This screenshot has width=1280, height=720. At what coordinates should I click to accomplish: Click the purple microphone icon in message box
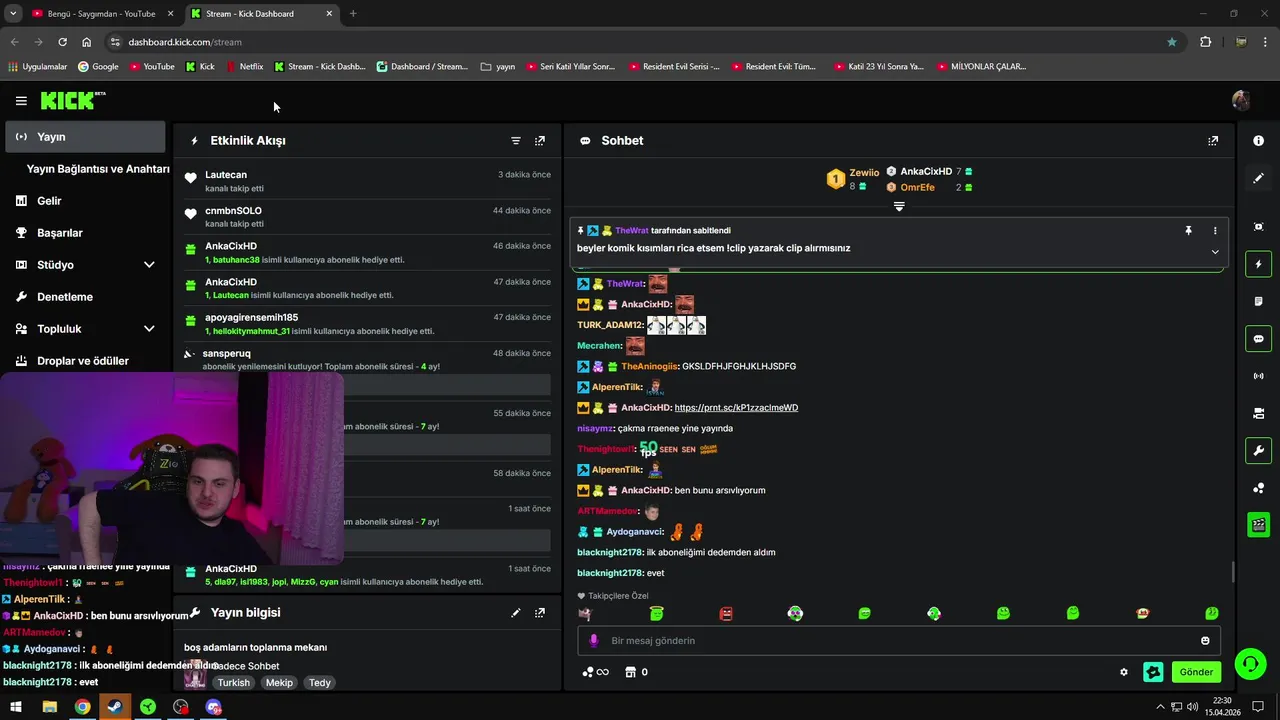593,641
